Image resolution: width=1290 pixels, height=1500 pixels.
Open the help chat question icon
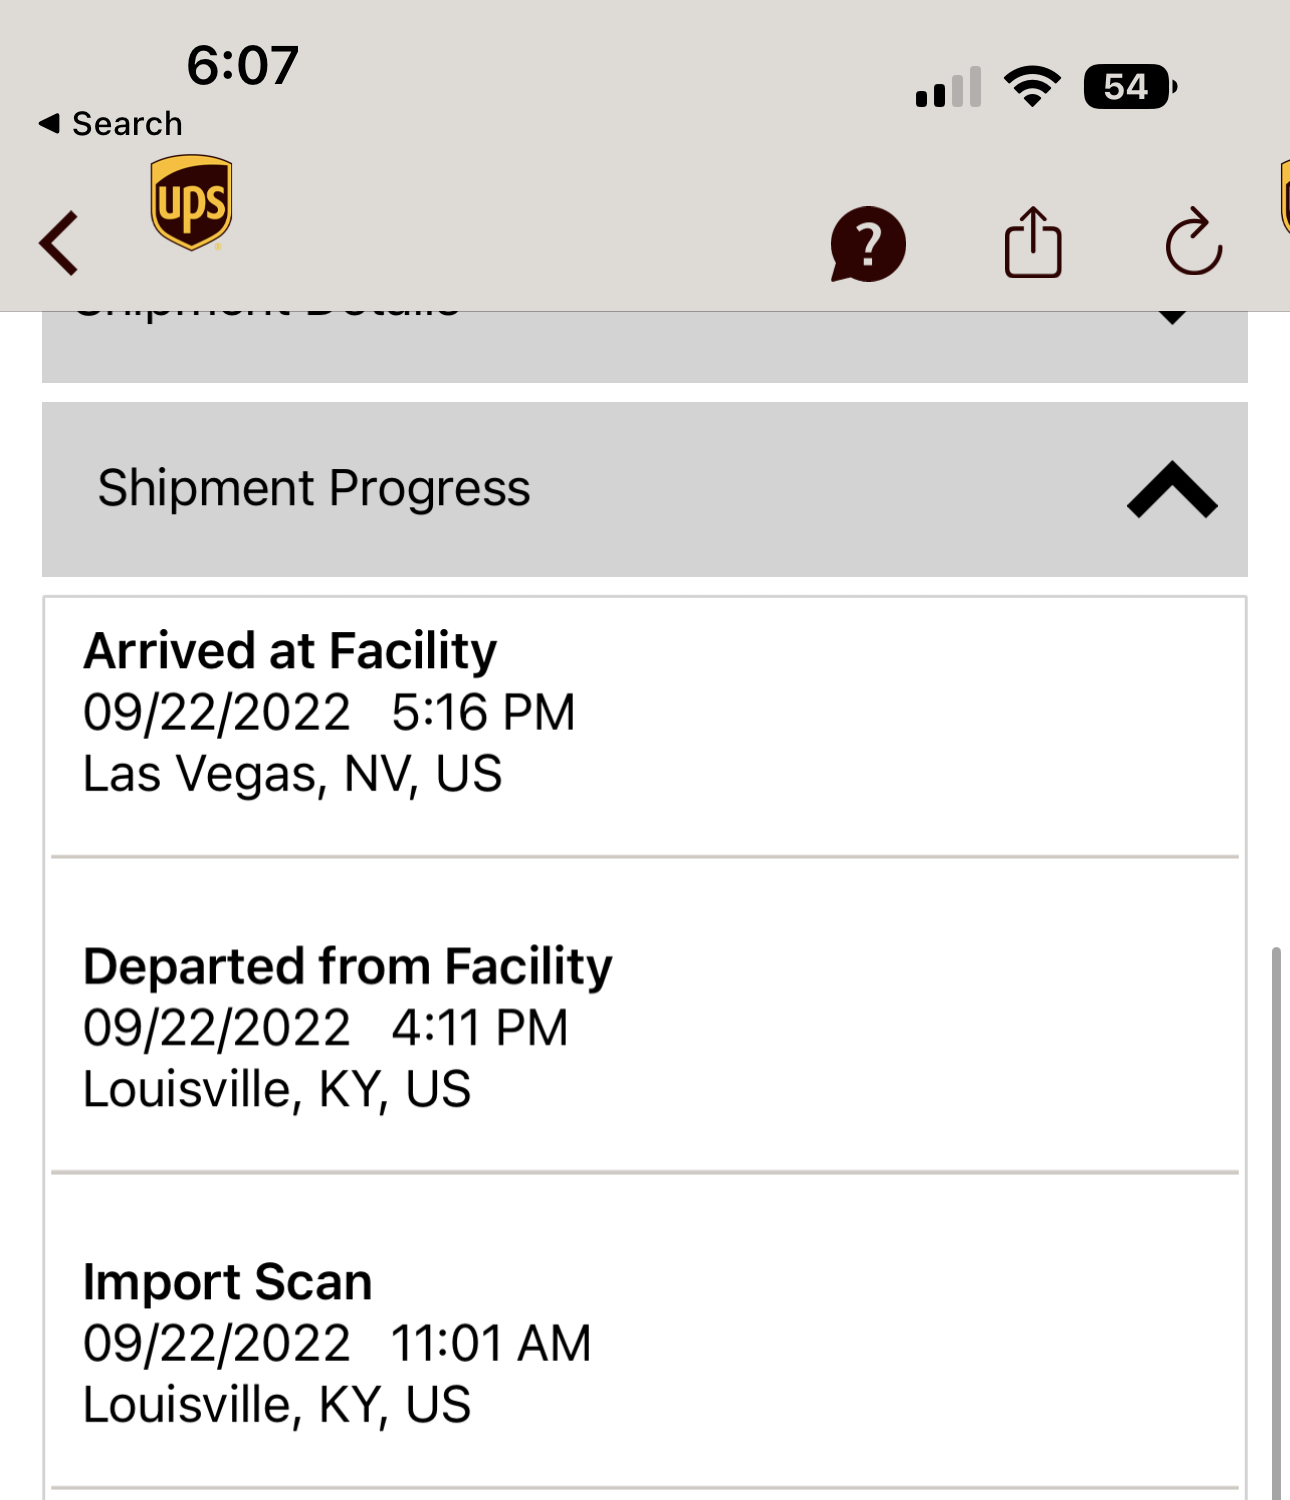pos(868,244)
